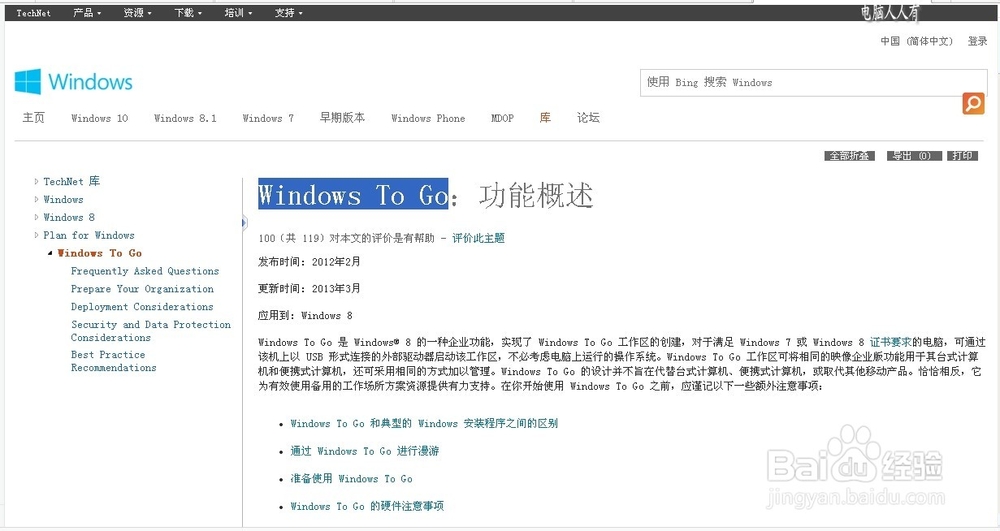This screenshot has width=1000, height=531.
Task: Open 准备使用 Windows To Go link
Action: [x=351, y=479]
